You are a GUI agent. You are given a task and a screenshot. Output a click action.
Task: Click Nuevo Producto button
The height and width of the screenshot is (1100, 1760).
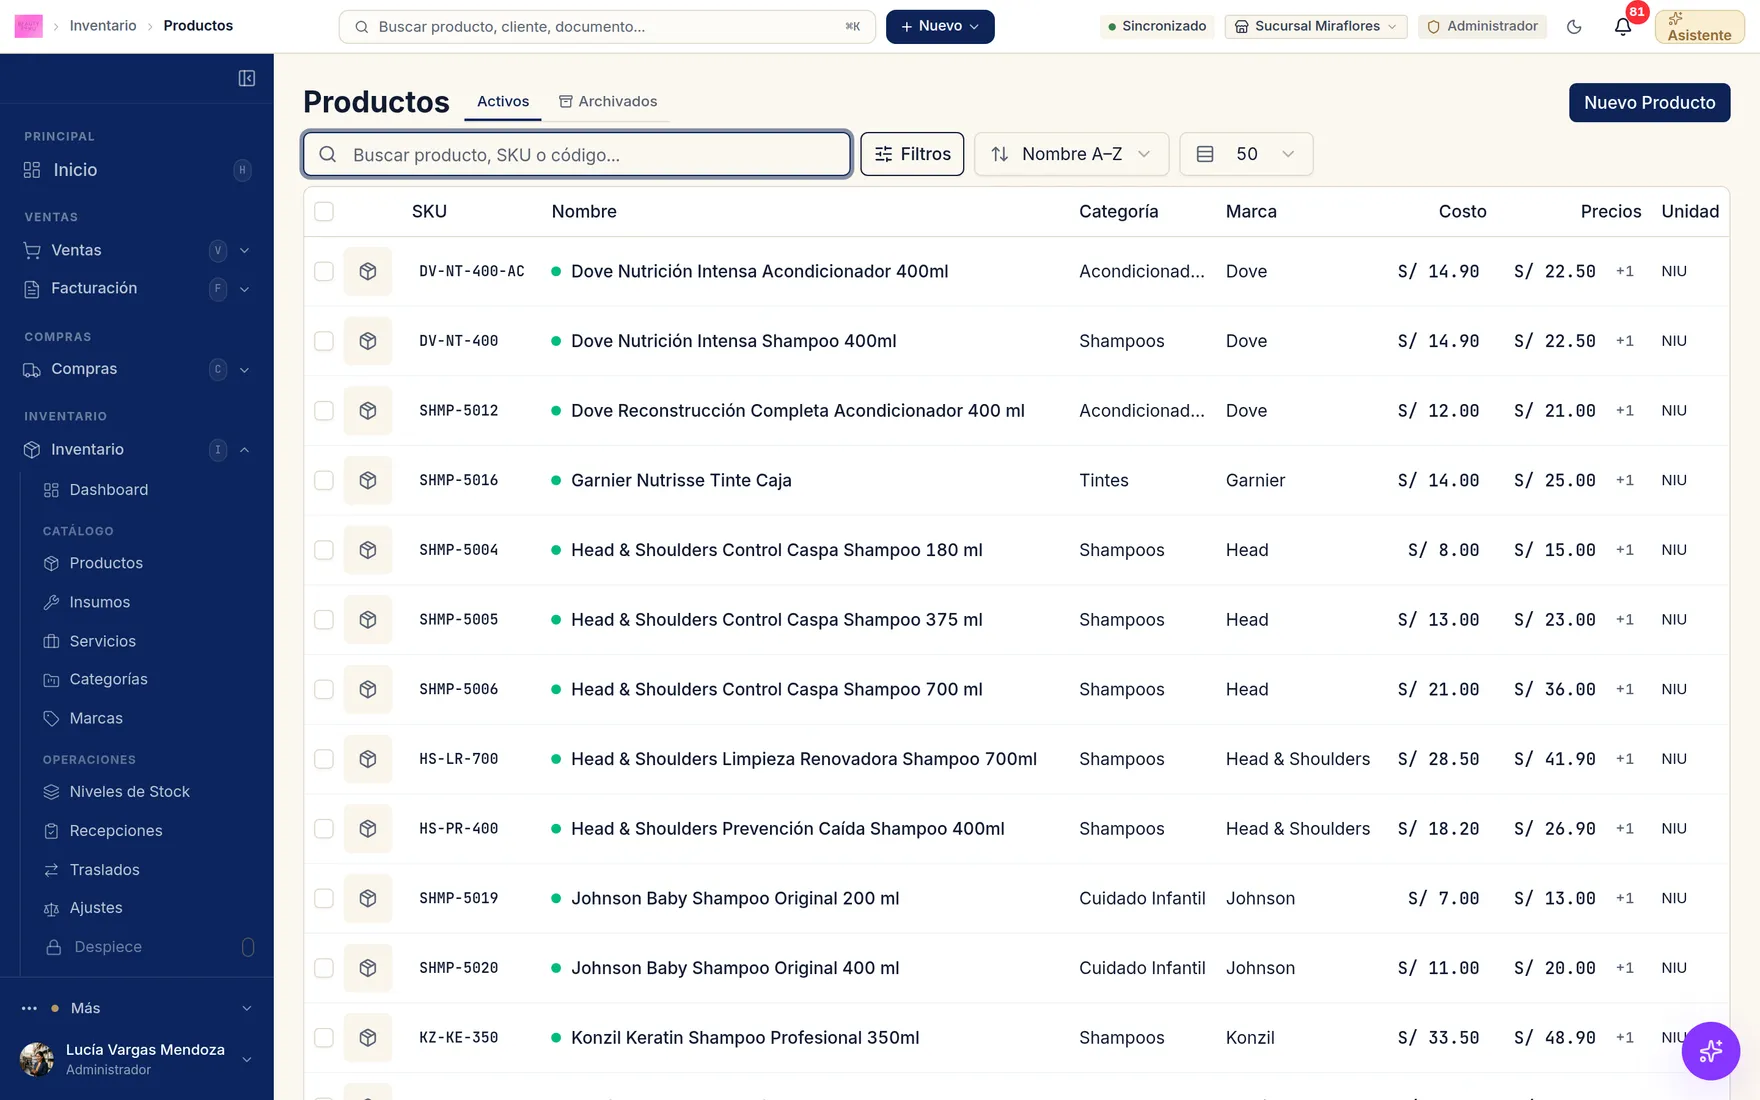point(1649,103)
